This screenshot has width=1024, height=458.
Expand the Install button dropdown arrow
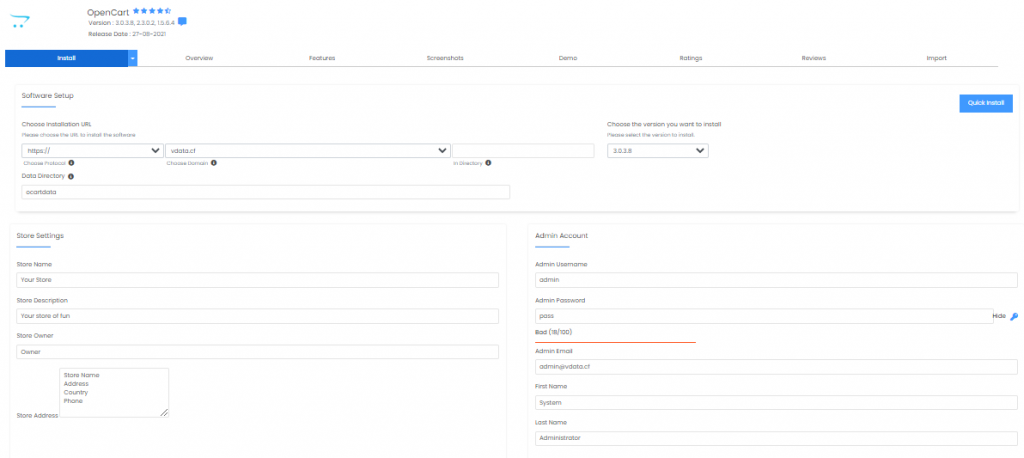[133, 58]
